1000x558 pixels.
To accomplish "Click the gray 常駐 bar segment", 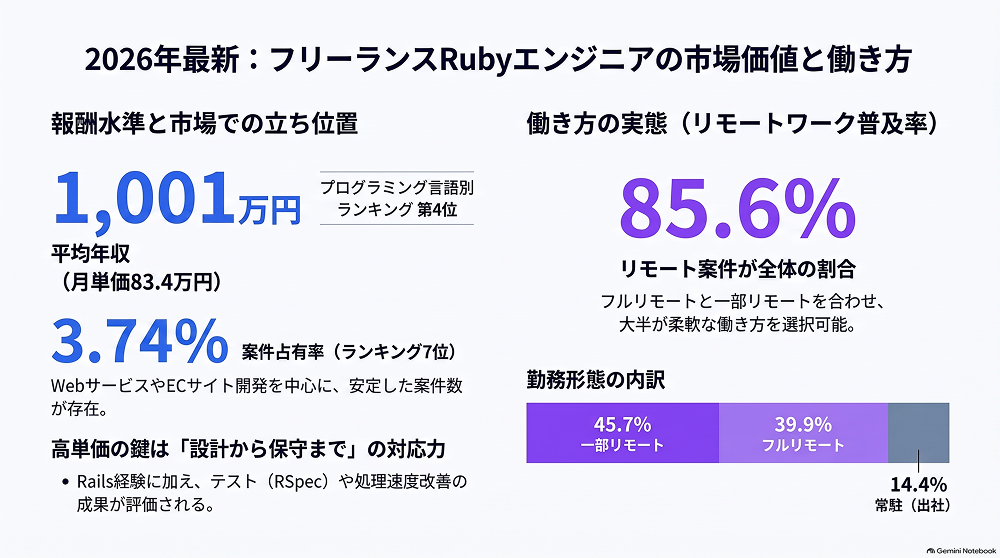I will coord(918,433).
